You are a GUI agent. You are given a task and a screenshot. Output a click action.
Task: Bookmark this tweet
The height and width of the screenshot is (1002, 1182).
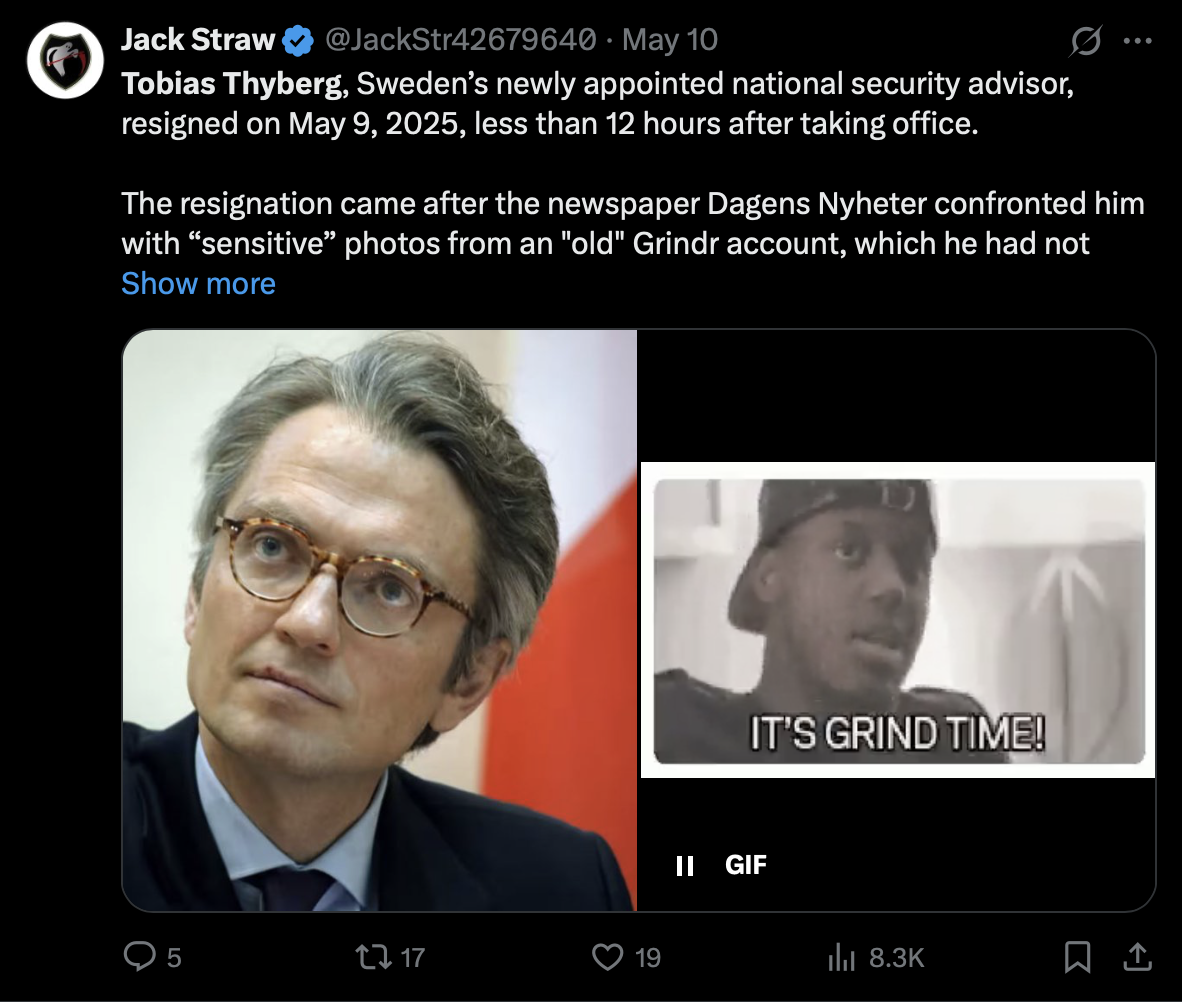coord(1077,957)
